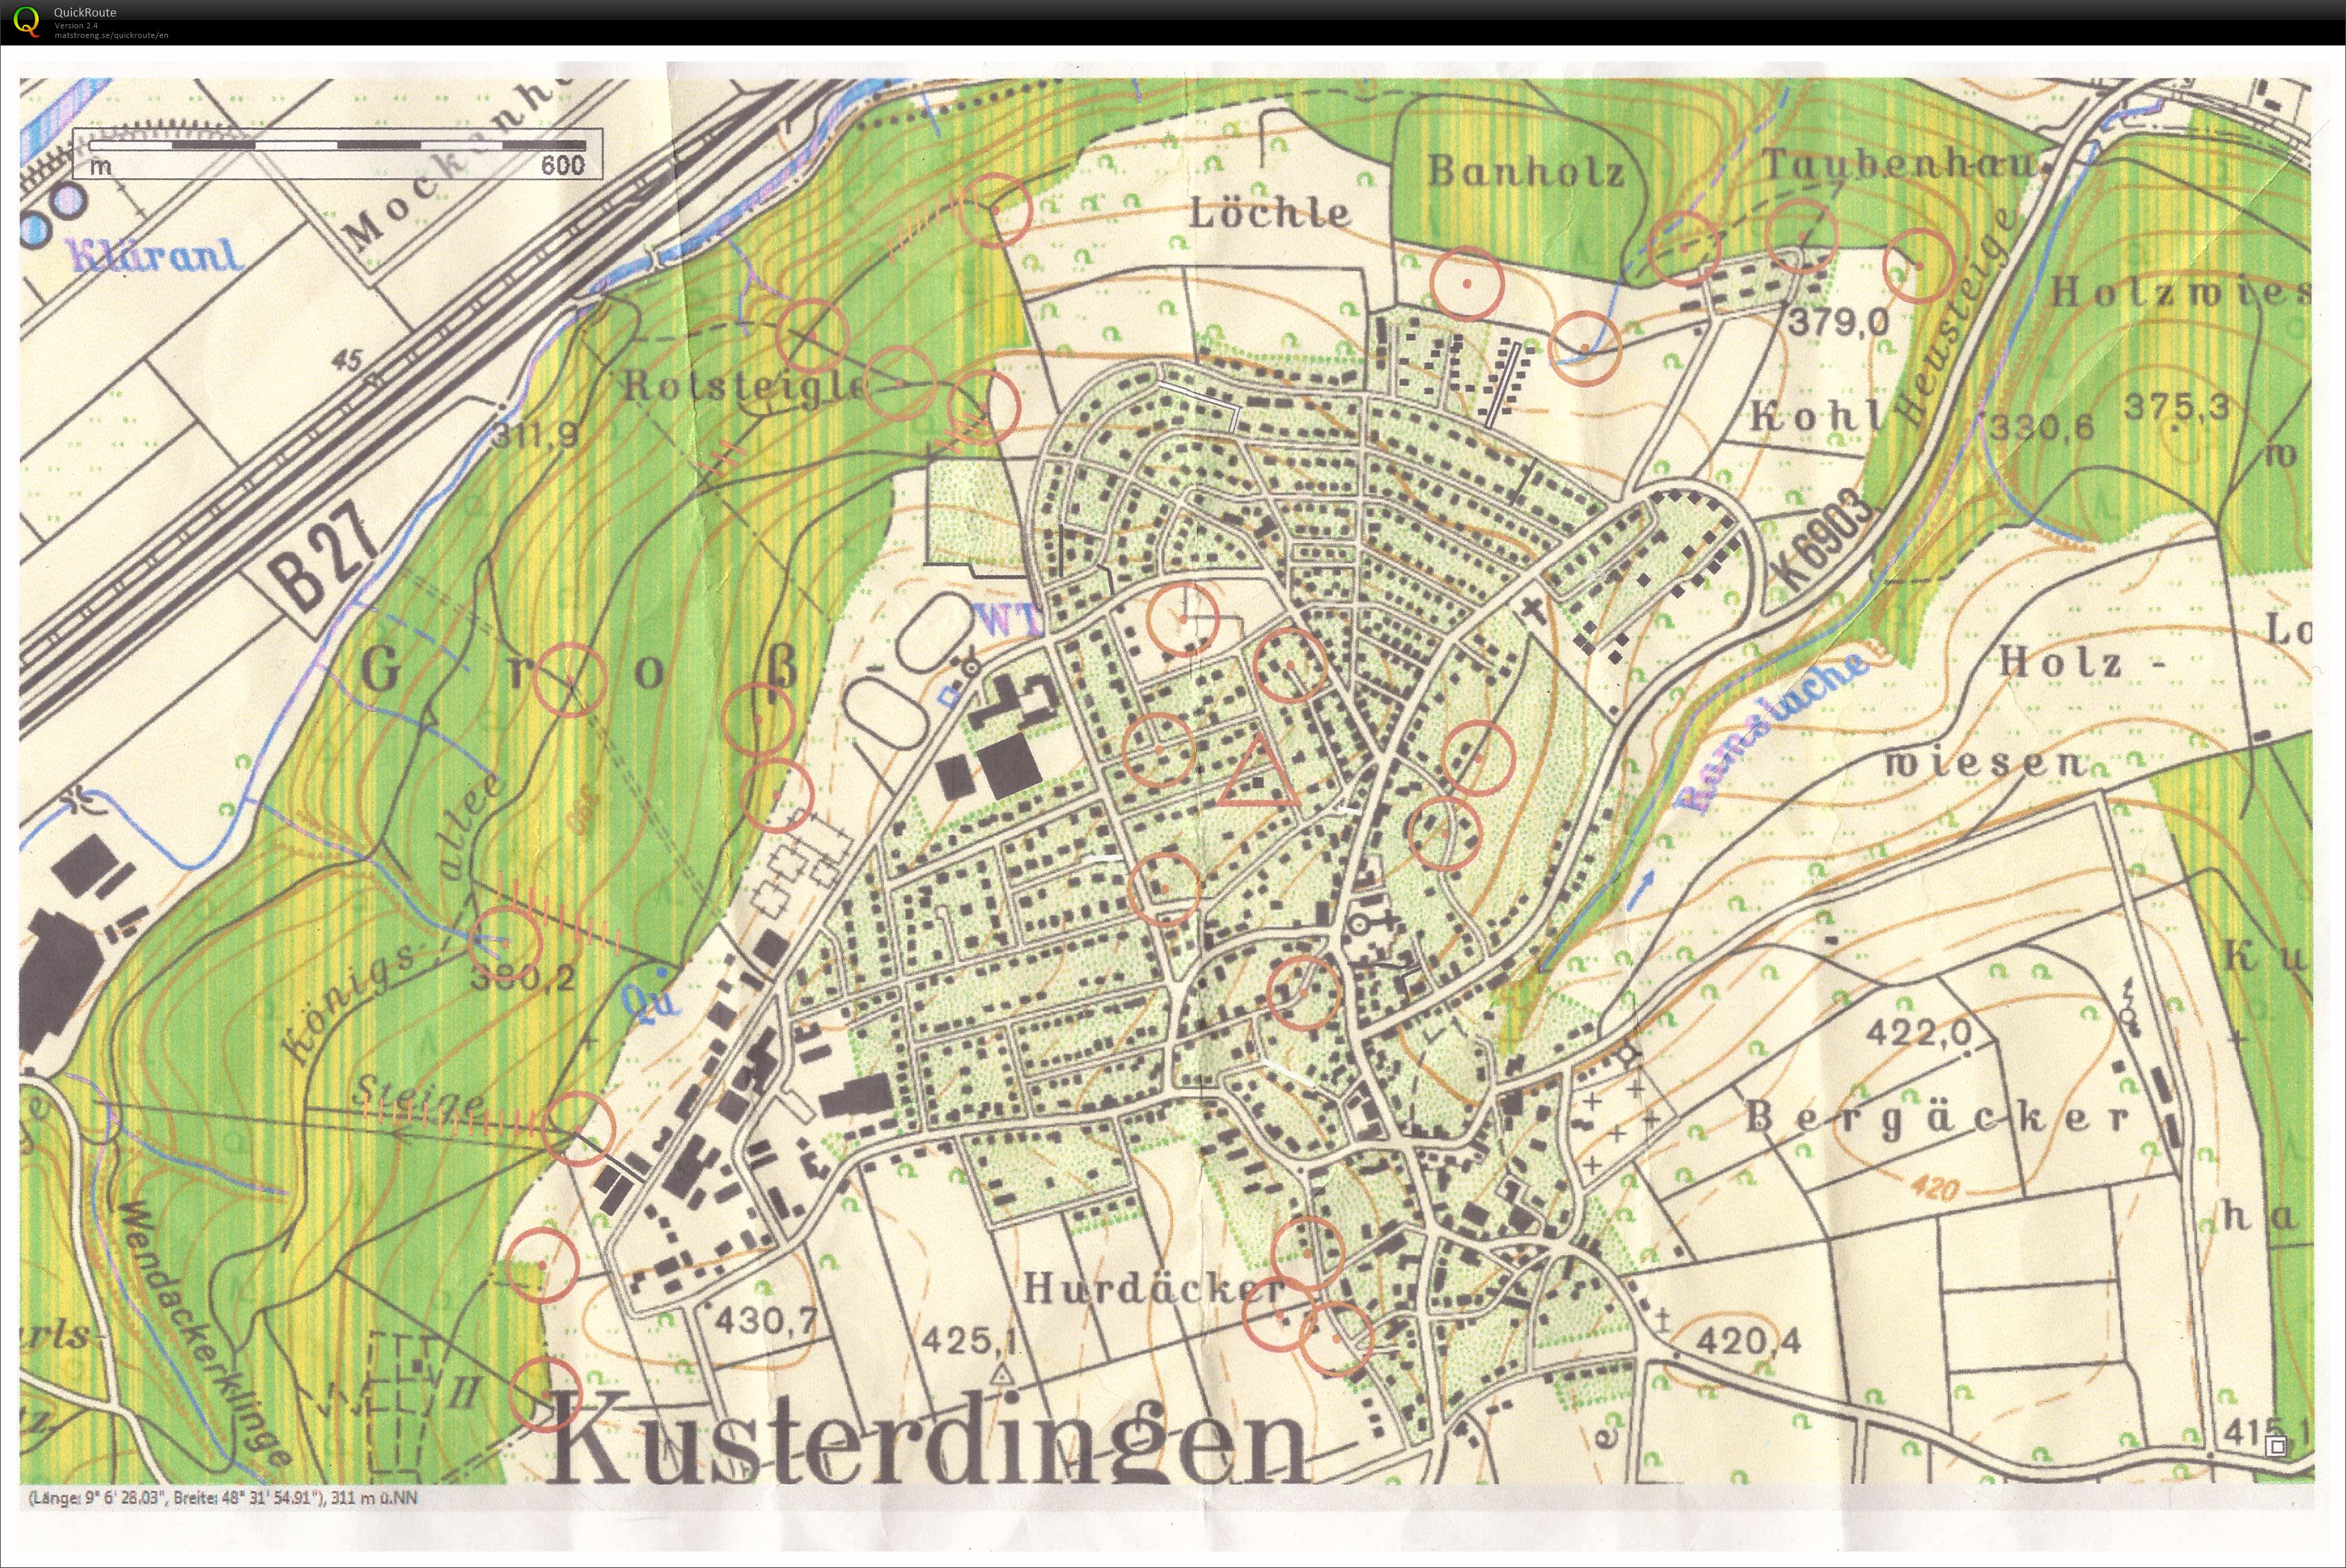The height and width of the screenshot is (1568, 2346).
Task: Click the QuickRoute Q logo icon
Action: [26, 21]
